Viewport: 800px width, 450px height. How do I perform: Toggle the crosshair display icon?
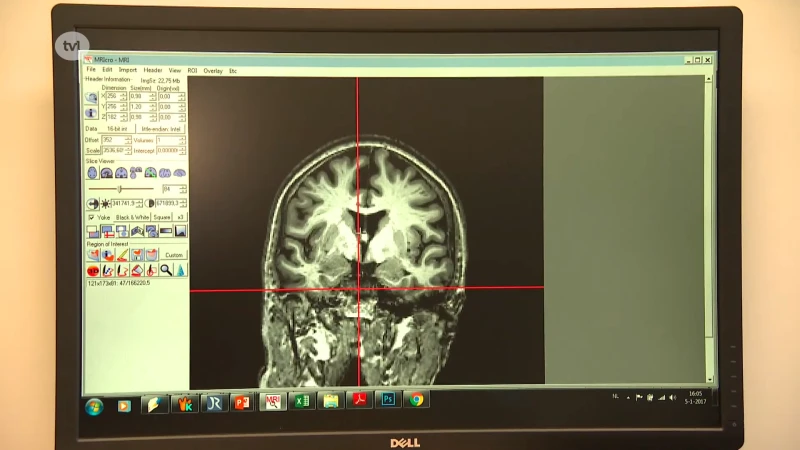pyautogui.click(x=108, y=232)
